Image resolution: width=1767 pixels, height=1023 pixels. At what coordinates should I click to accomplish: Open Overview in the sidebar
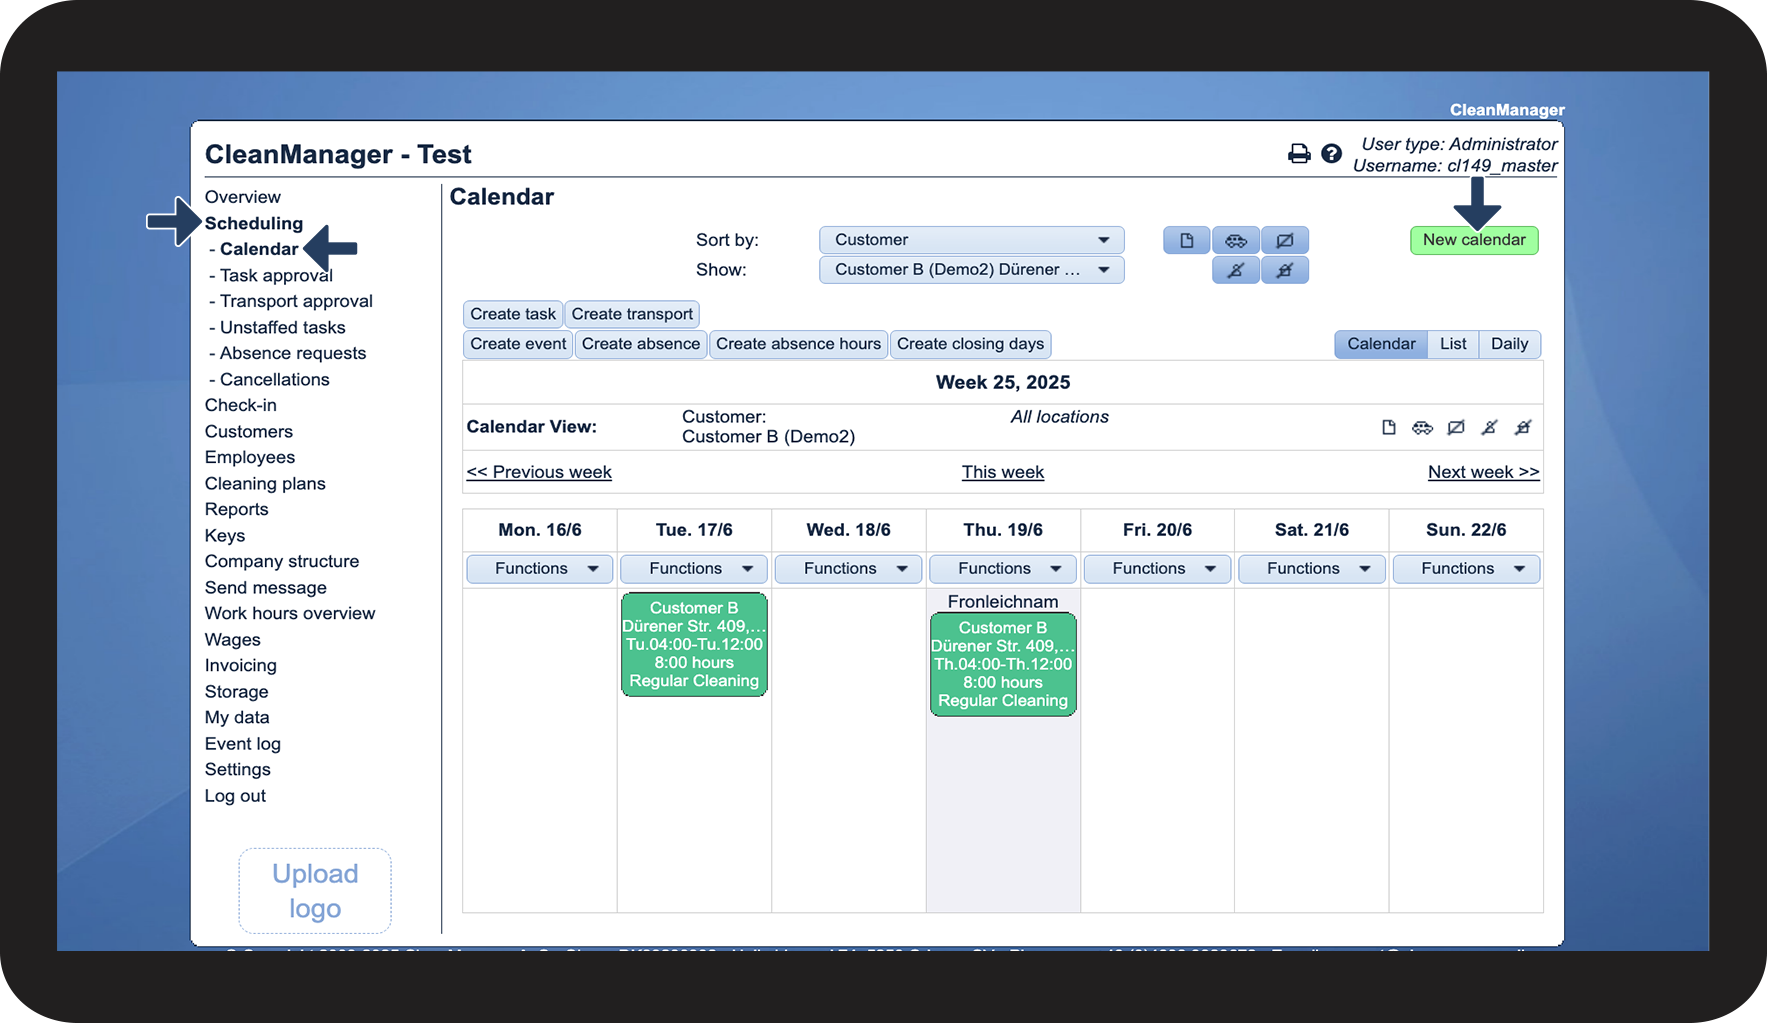point(243,197)
